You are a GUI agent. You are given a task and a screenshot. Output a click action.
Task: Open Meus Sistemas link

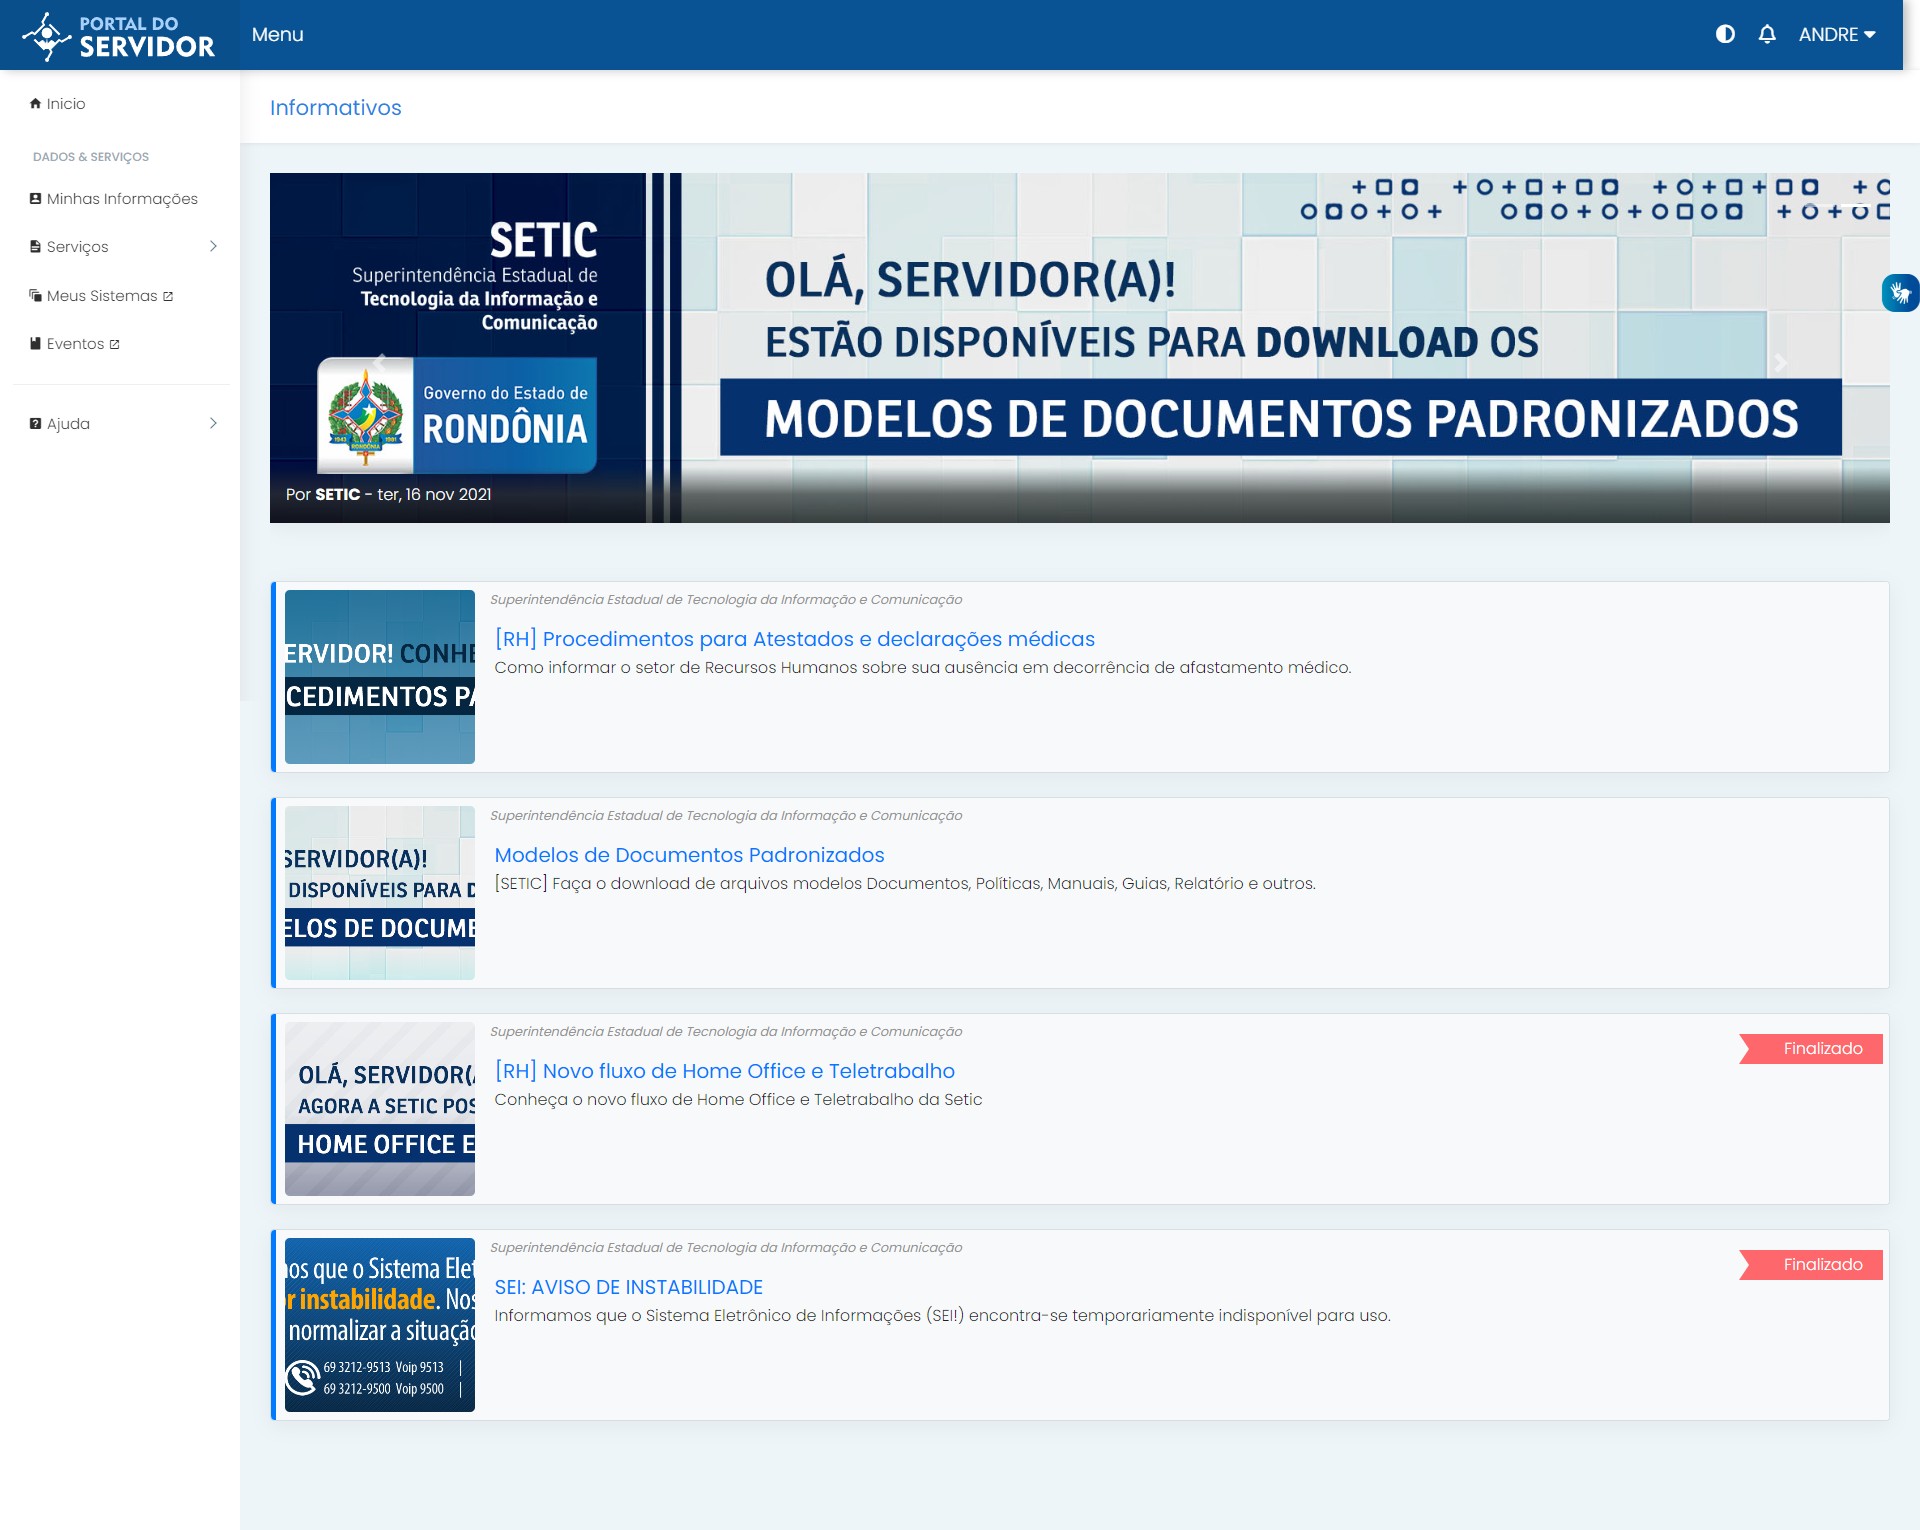pos(102,296)
